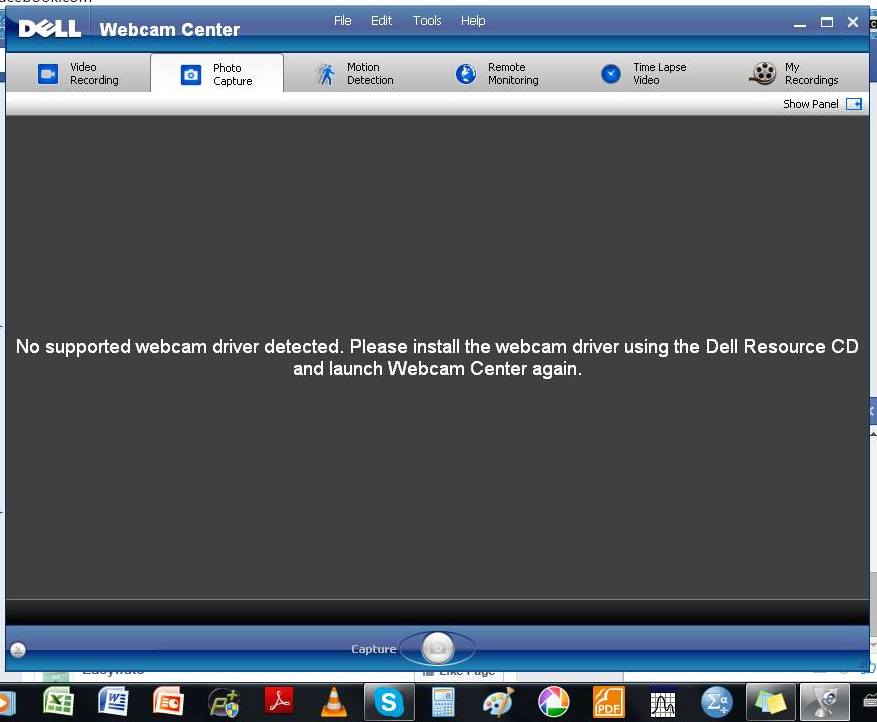
Task: Close the Webcam Center window
Action: pos(852,22)
